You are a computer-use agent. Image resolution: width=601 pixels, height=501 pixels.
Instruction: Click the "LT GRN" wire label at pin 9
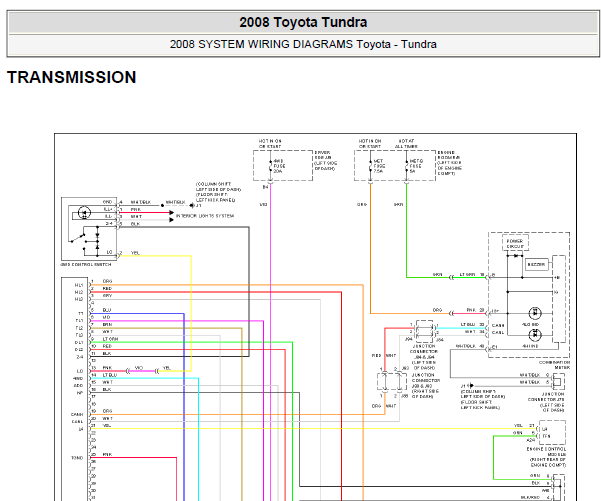coord(110,339)
